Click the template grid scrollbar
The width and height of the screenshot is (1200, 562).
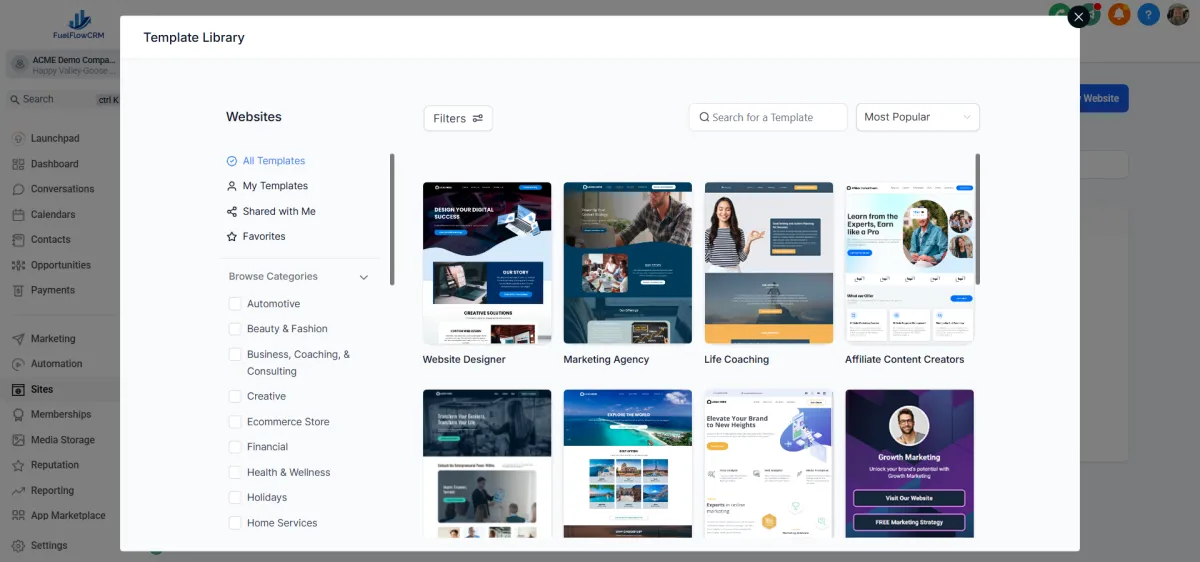(x=977, y=219)
